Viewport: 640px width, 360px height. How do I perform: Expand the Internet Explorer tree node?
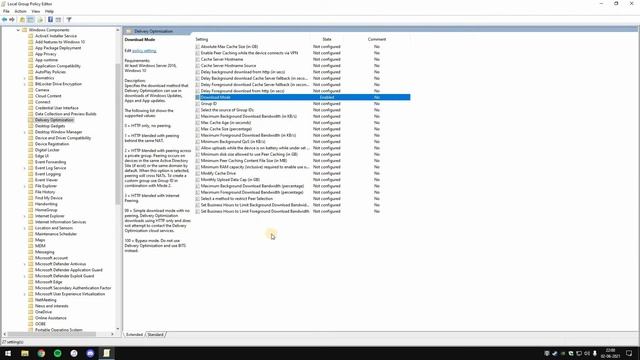click(x=24, y=216)
